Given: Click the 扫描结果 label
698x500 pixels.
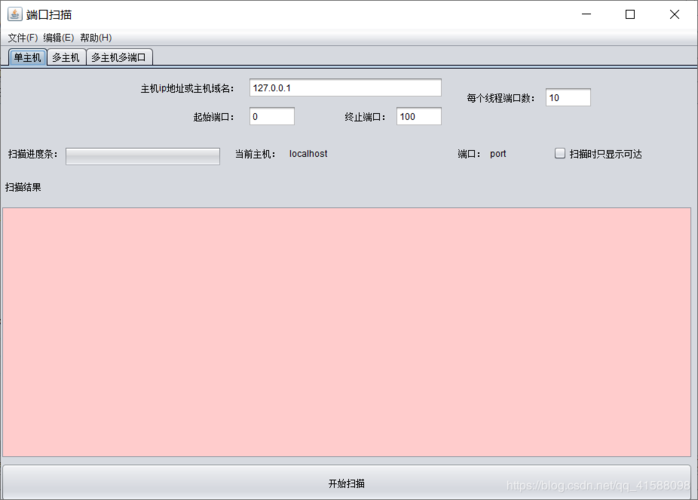Looking at the screenshot, I should (x=23, y=187).
